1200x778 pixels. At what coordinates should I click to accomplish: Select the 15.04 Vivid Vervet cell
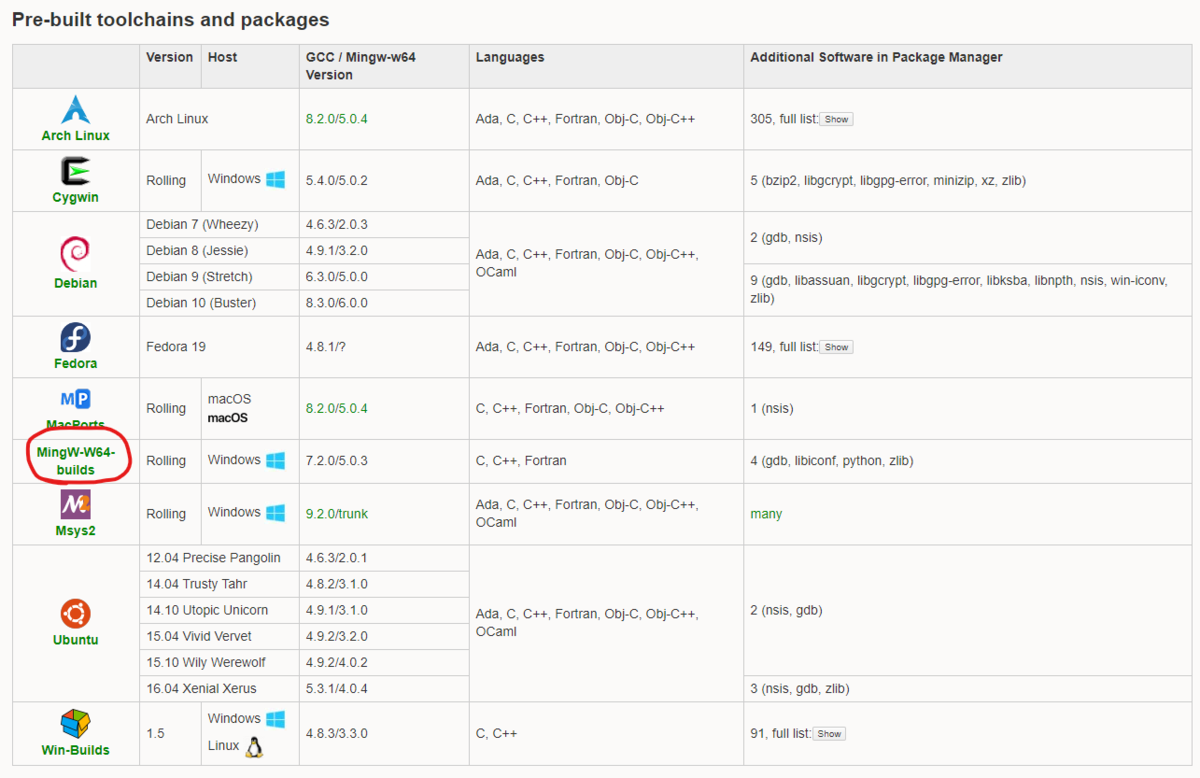click(219, 636)
